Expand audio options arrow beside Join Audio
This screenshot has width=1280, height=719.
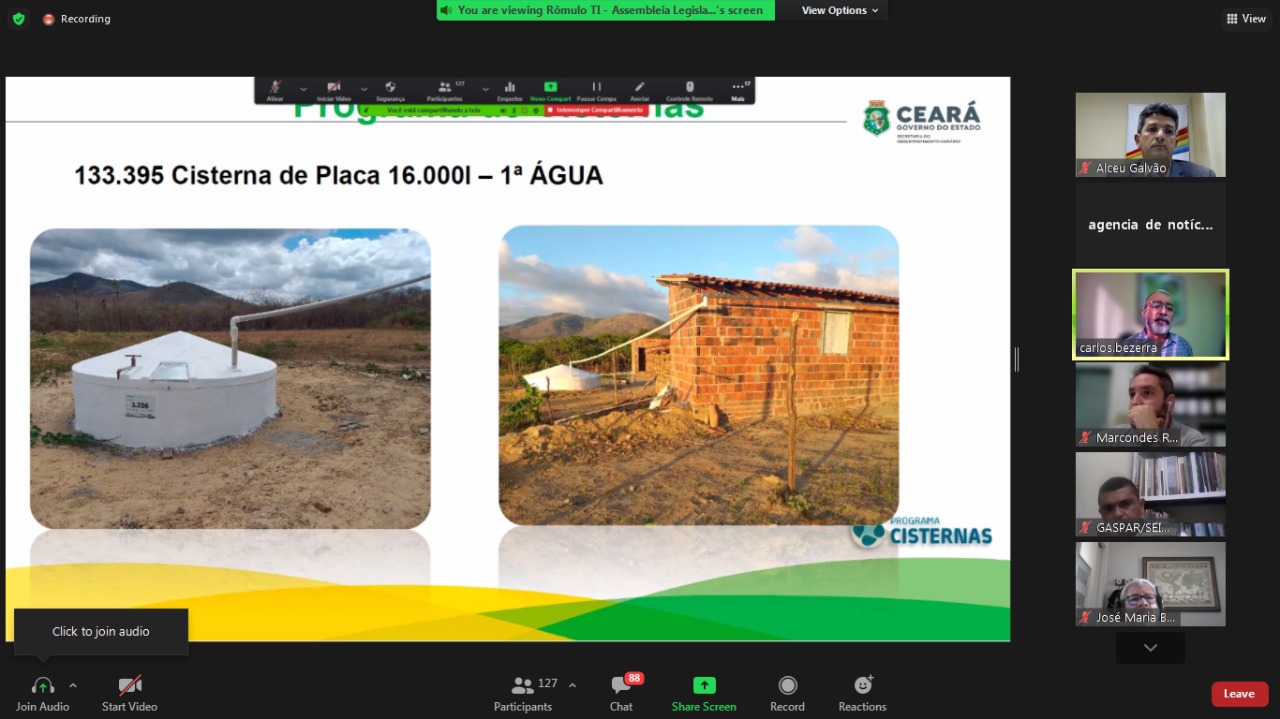tap(73, 685)
